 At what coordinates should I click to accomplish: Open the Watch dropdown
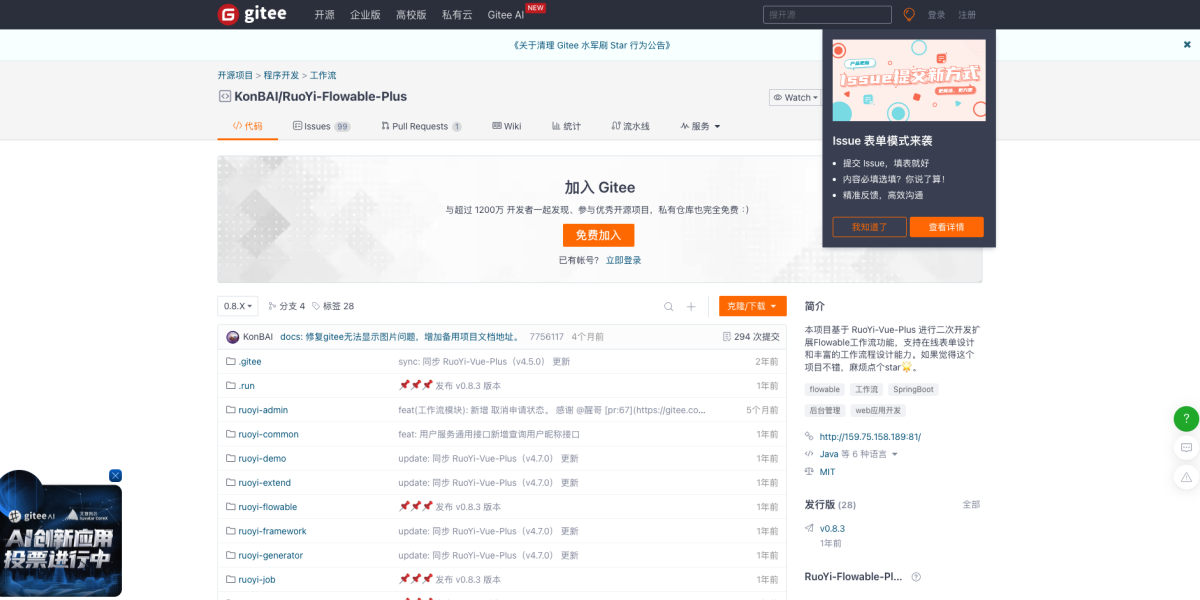796,97
